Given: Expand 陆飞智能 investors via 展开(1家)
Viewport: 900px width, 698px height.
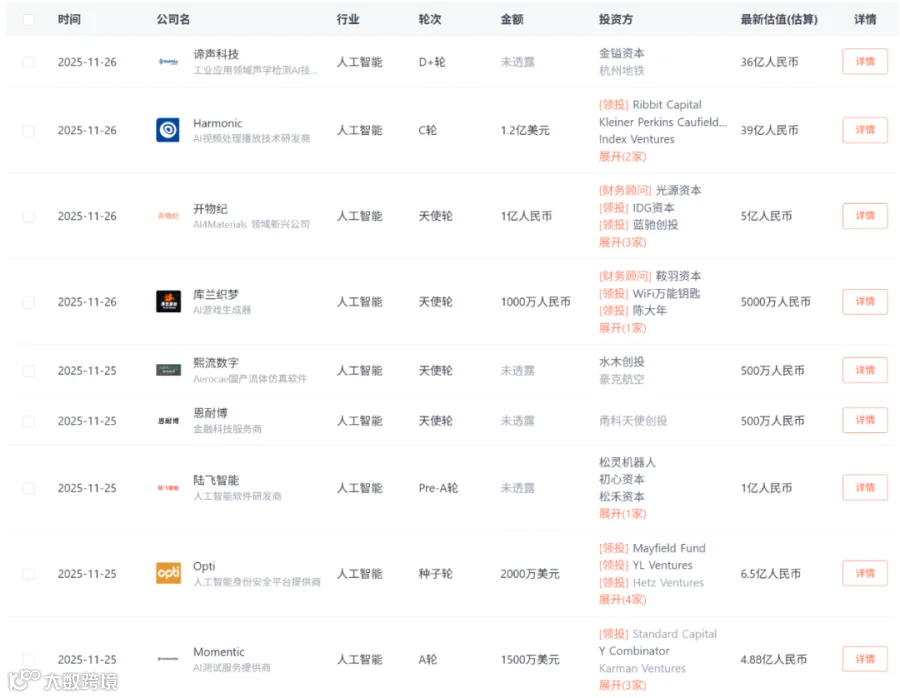Looking at the screenshot, I should 622,514.
